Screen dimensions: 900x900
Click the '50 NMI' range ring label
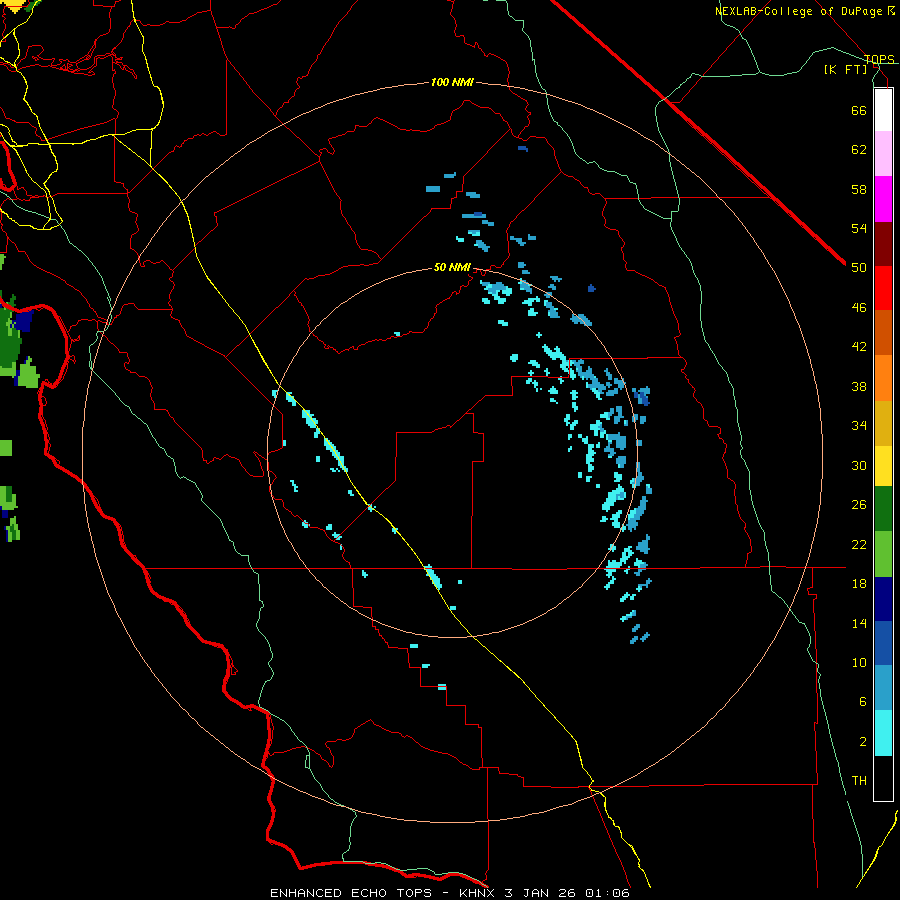pyautogui.click(x=452, y=267)
